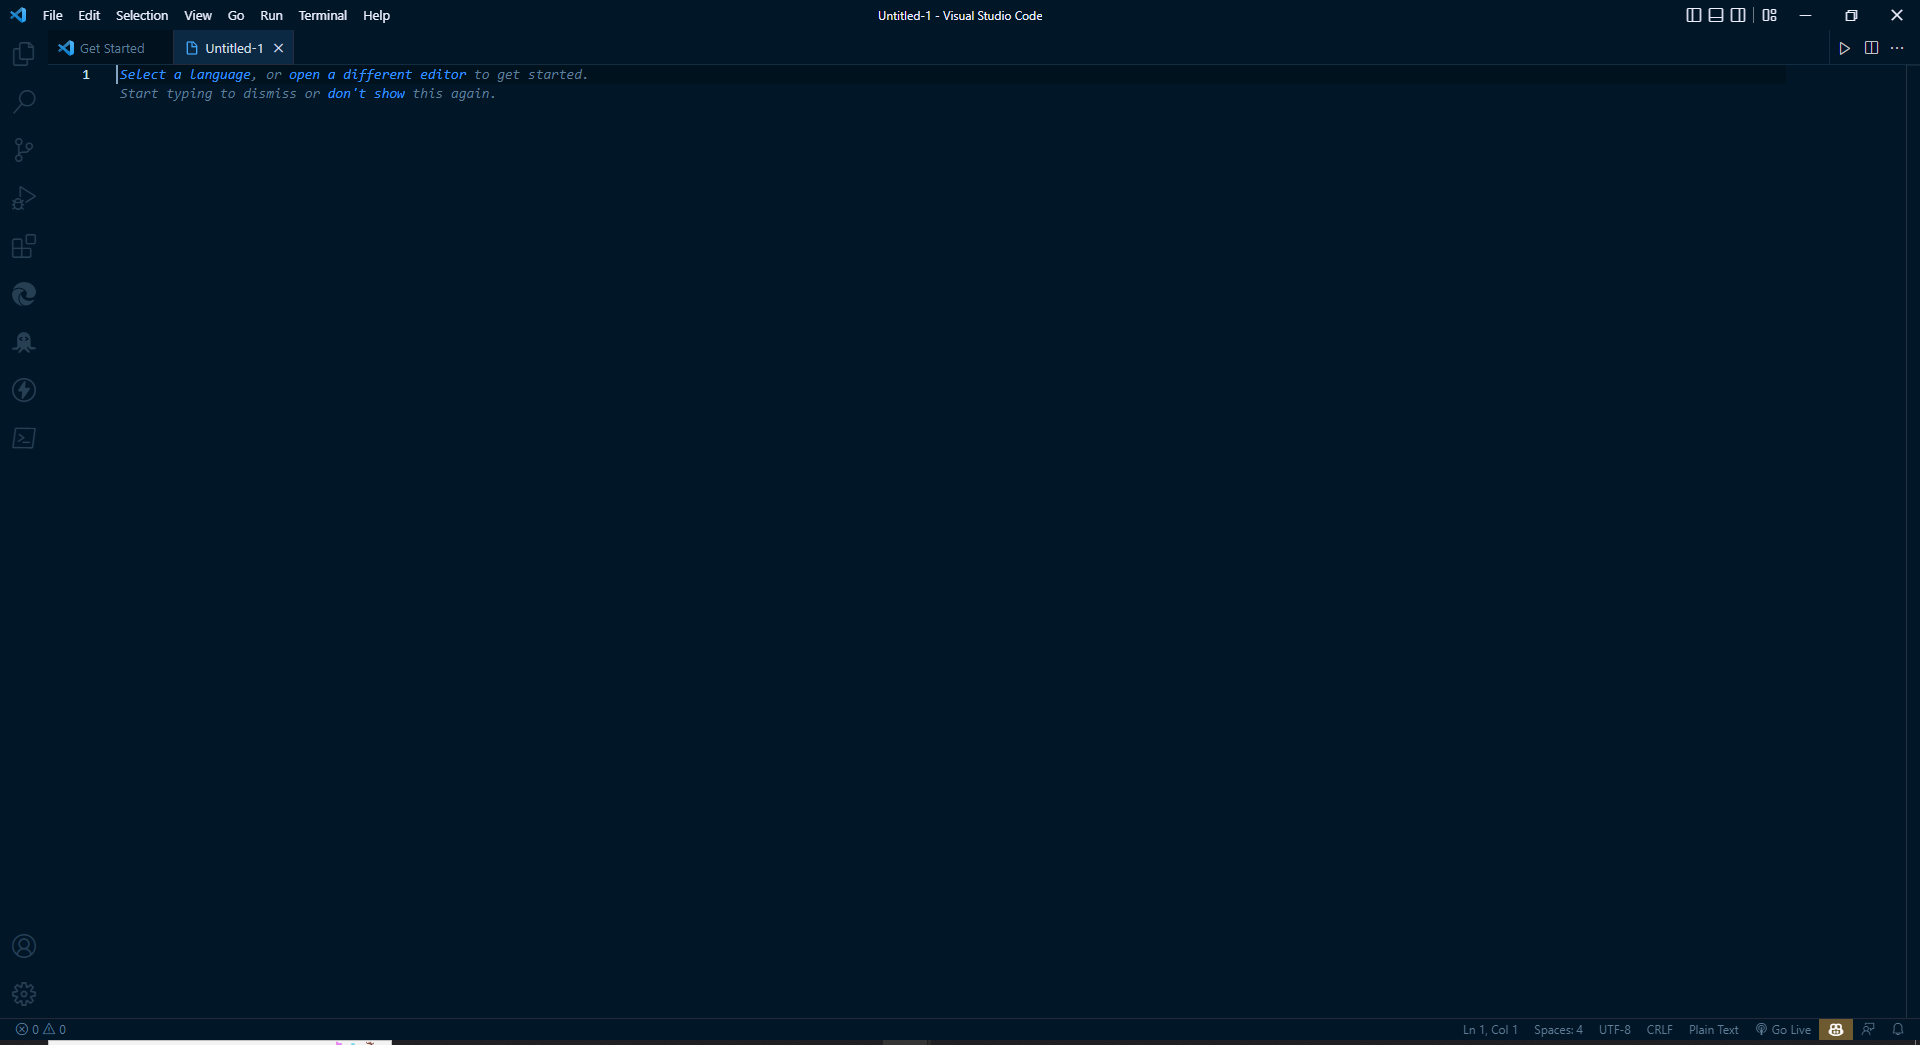Image resolution: width=1920 pixels, height=1045 pixels.
Task: Toggle split editor right
Action: coord(1871,47)
